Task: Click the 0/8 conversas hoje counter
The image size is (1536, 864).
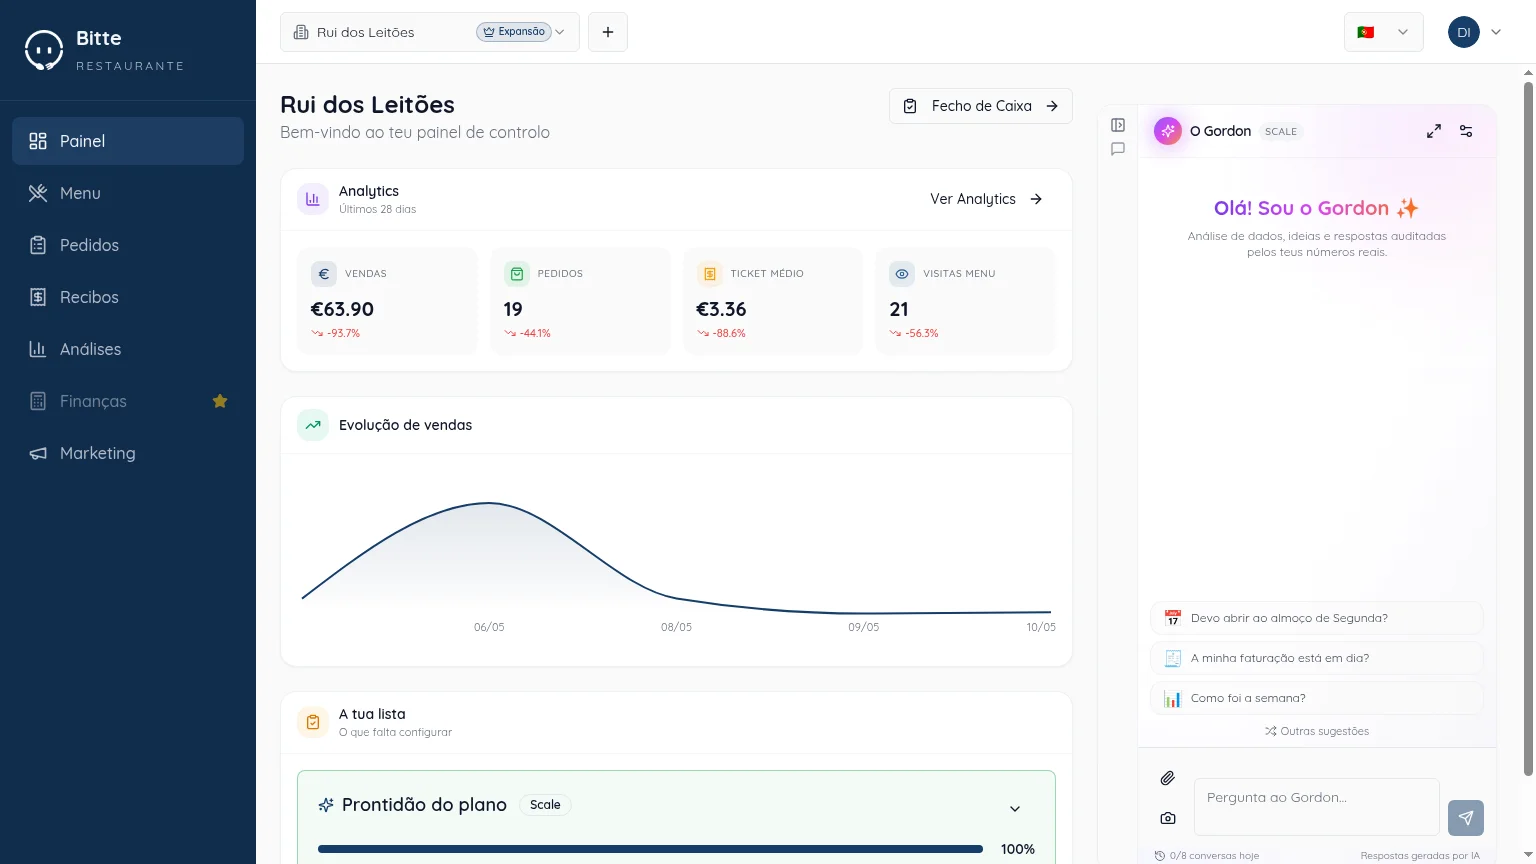Action: 1207,856
